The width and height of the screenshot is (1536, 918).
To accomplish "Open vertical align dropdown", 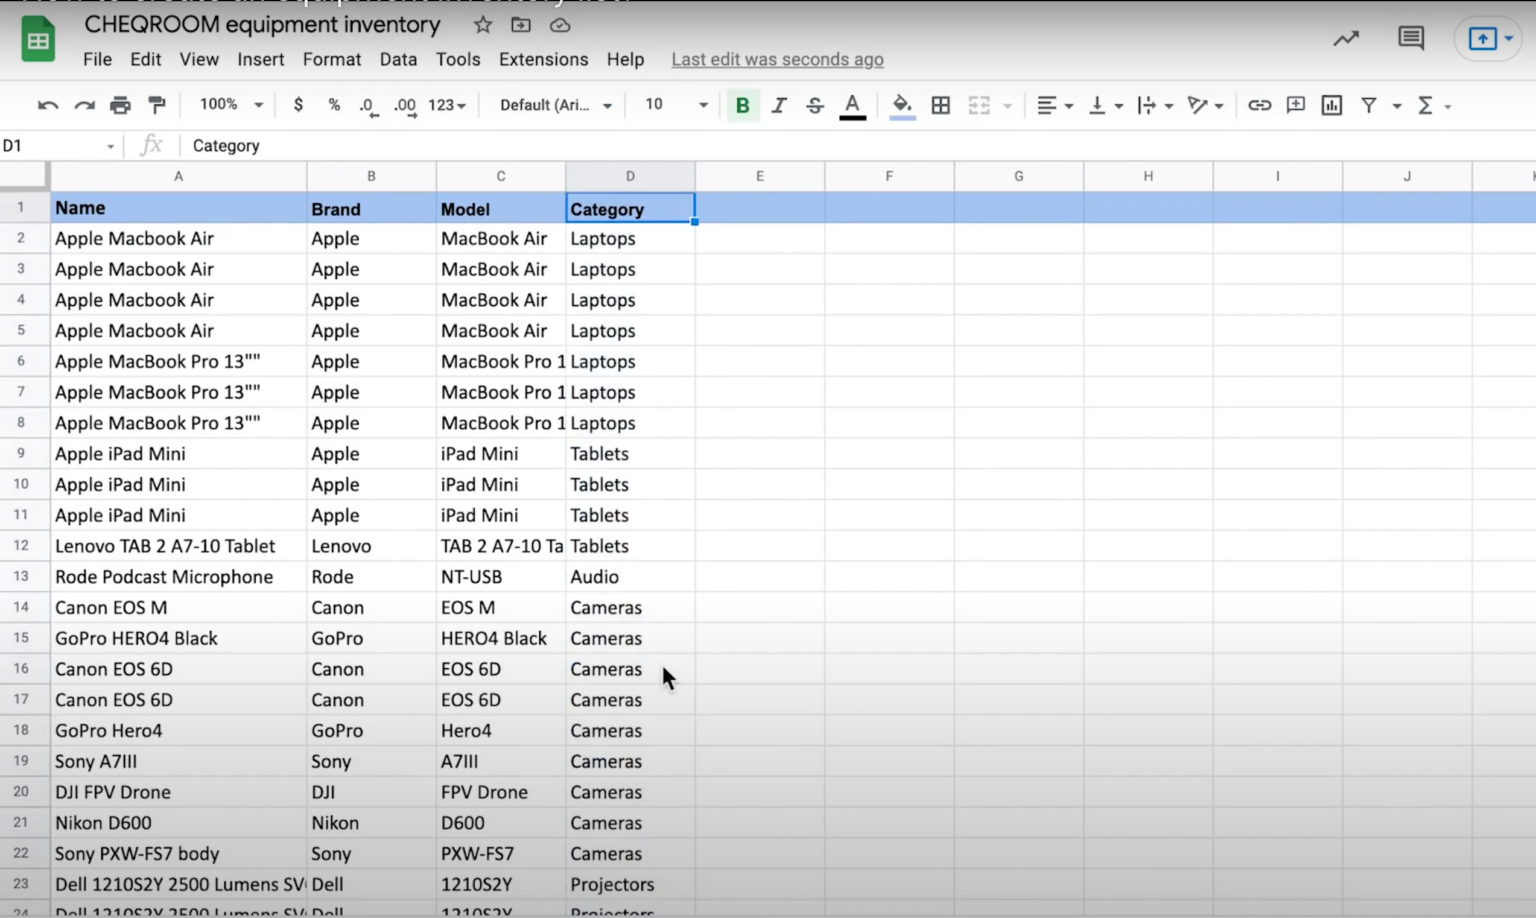I will pos(1105,105).
